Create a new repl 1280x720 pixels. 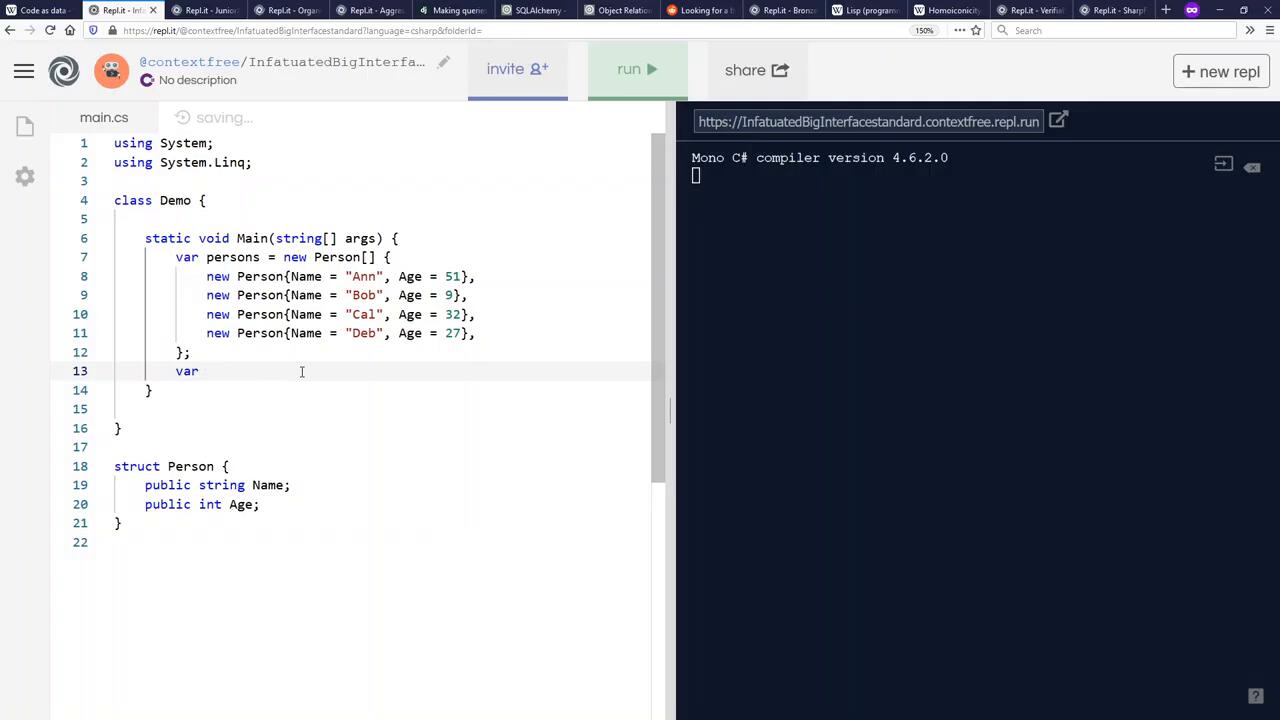[1220, 72]
